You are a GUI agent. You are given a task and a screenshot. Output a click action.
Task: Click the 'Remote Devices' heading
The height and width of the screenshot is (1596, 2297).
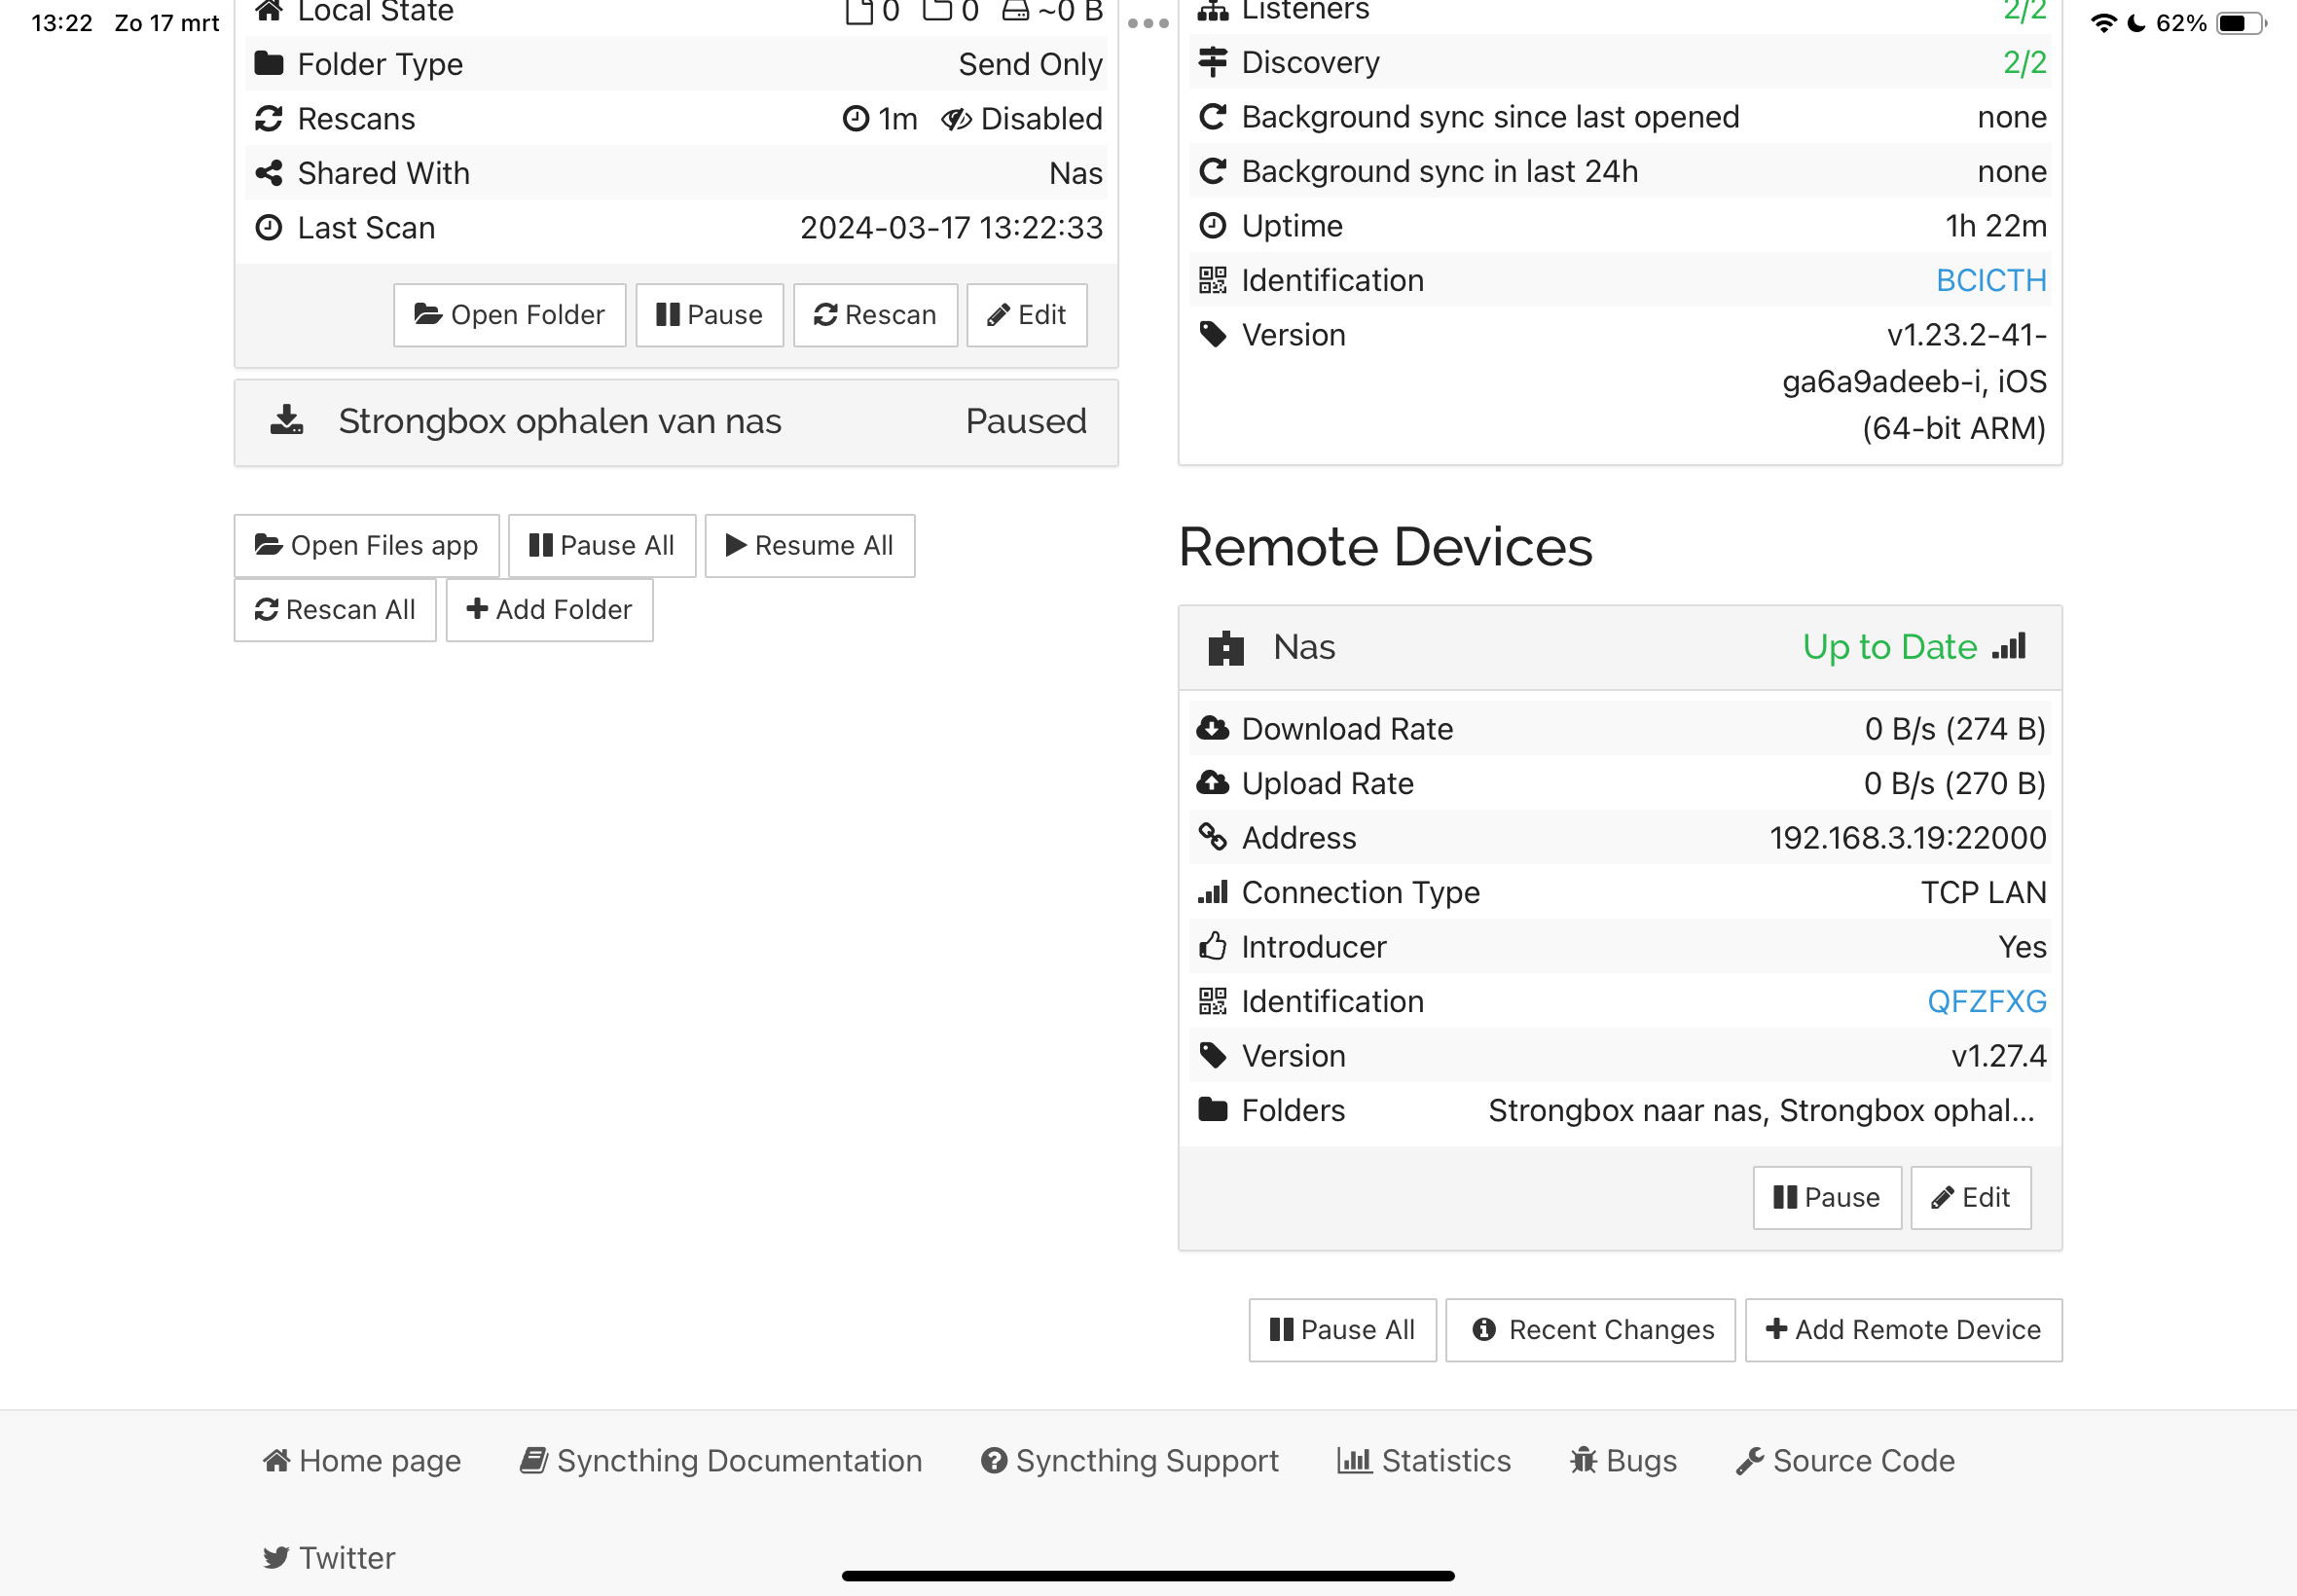point(1385,546)
